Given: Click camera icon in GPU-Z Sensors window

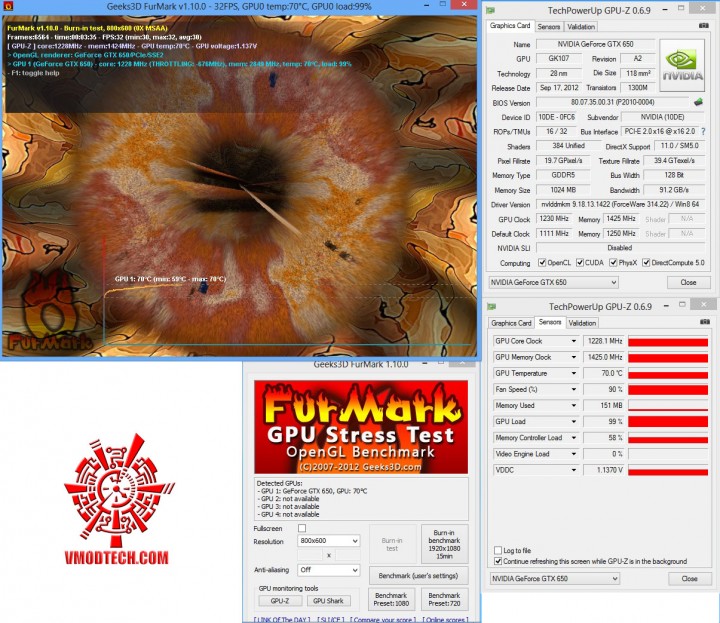Looking at the screenshot, I should [x=704, y=322].
